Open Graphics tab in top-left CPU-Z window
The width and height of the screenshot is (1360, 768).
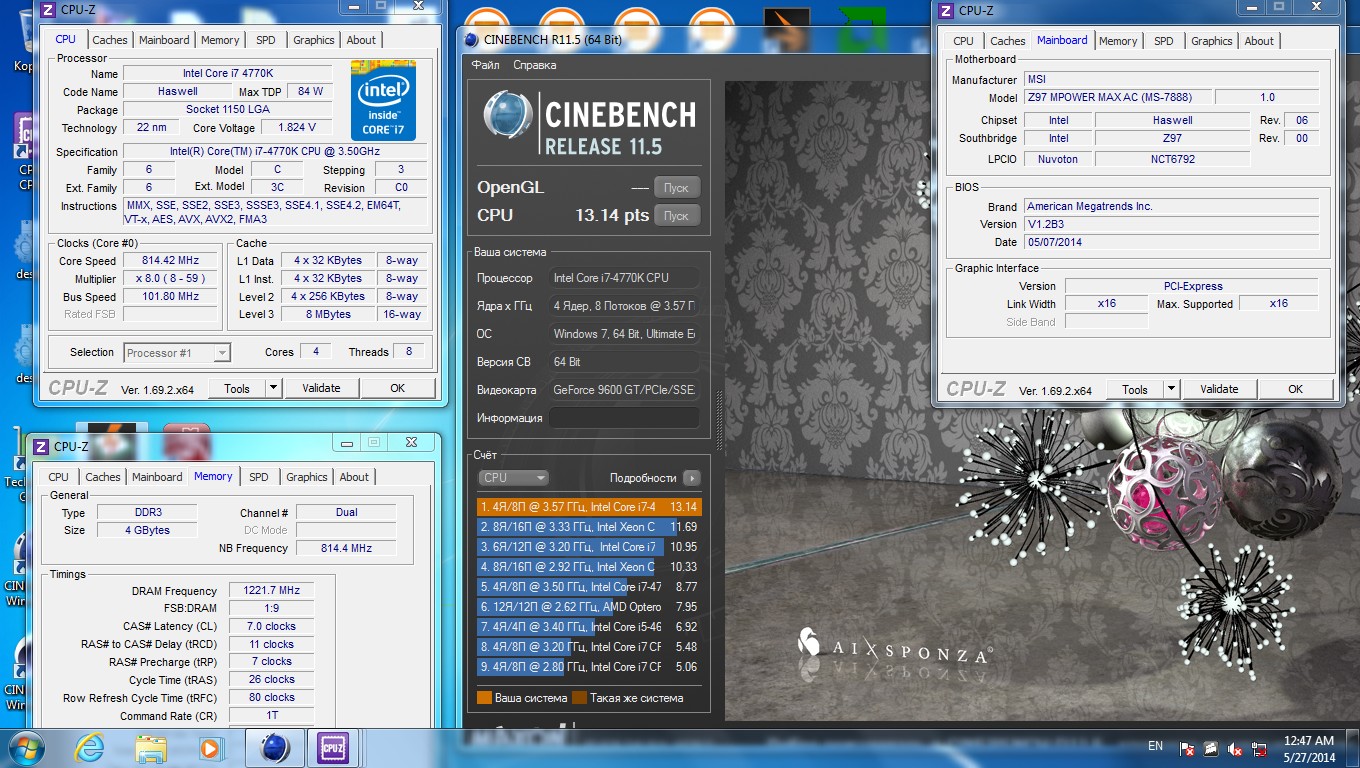pos(314,40)
